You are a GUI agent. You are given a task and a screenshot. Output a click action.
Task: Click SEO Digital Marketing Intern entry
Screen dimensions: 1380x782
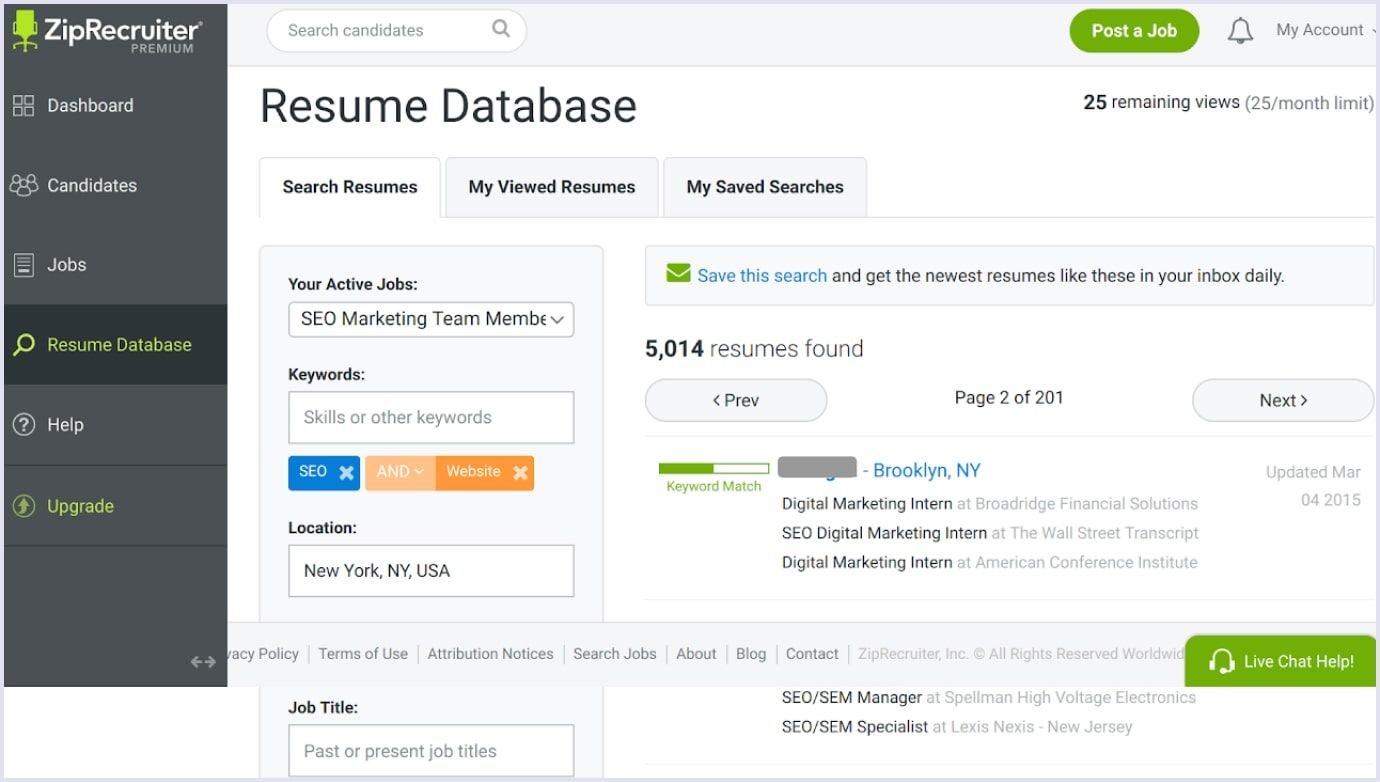tap(990, 533)
